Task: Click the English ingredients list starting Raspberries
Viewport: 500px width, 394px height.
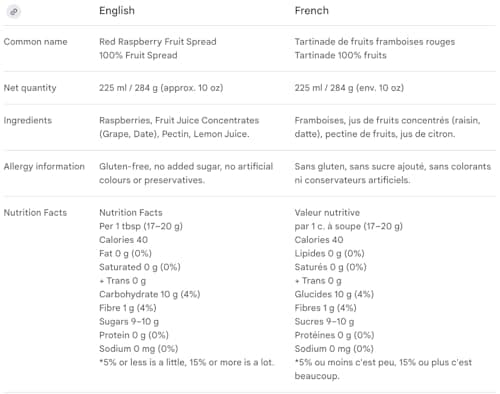Action: pos(179,127)
